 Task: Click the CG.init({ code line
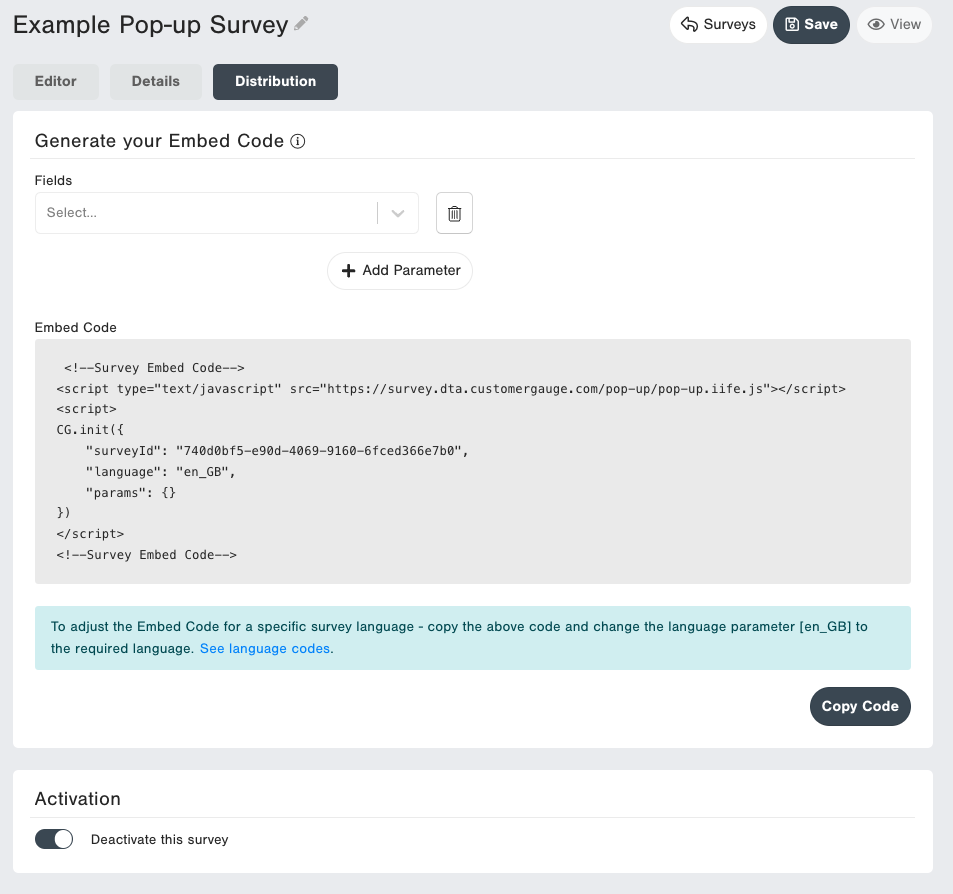coord(90,430)
